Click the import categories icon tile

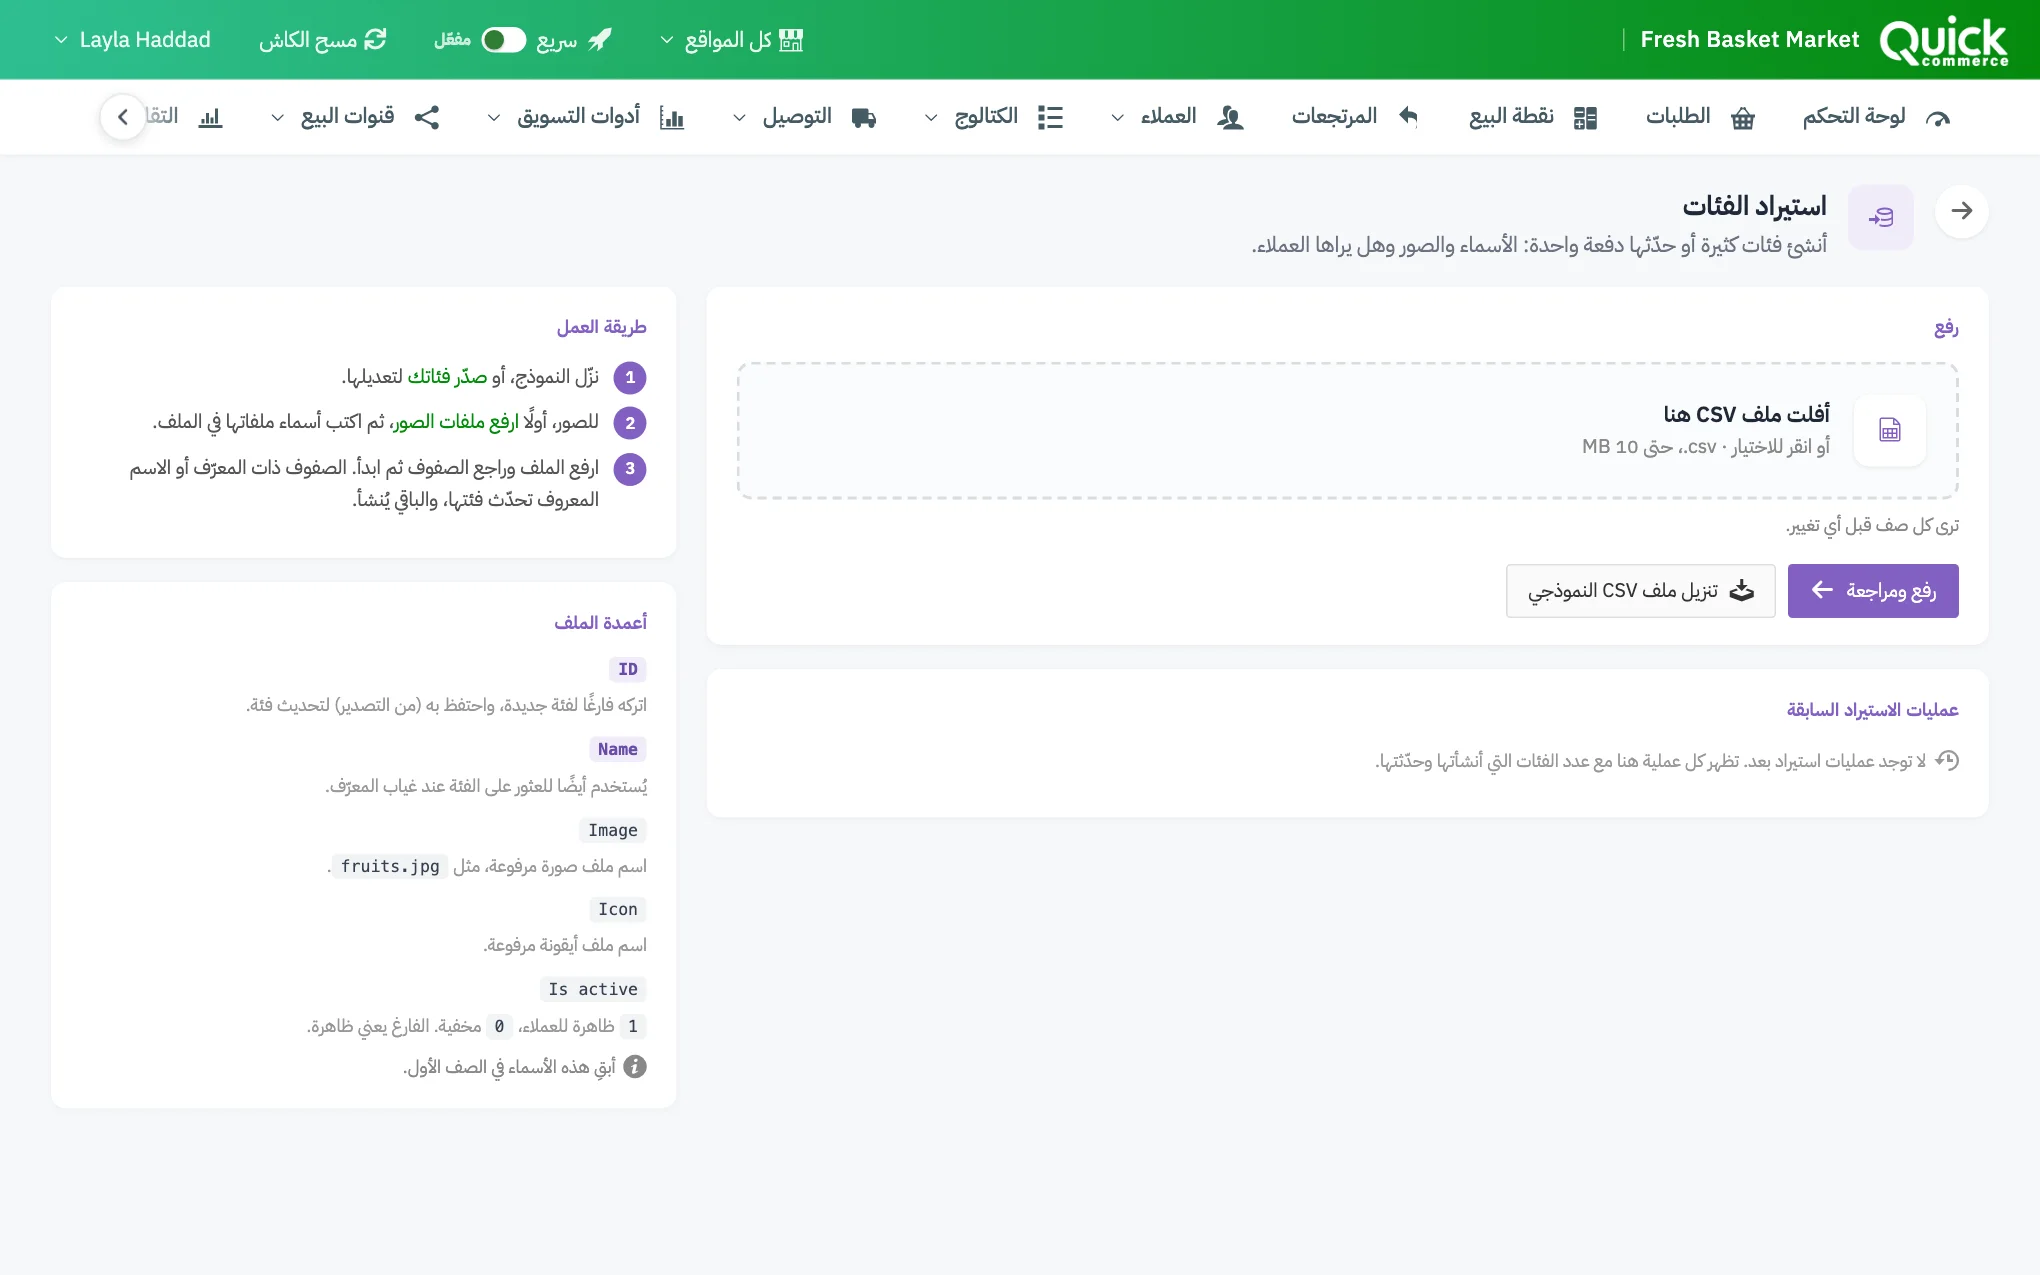tap(1881, 217)
